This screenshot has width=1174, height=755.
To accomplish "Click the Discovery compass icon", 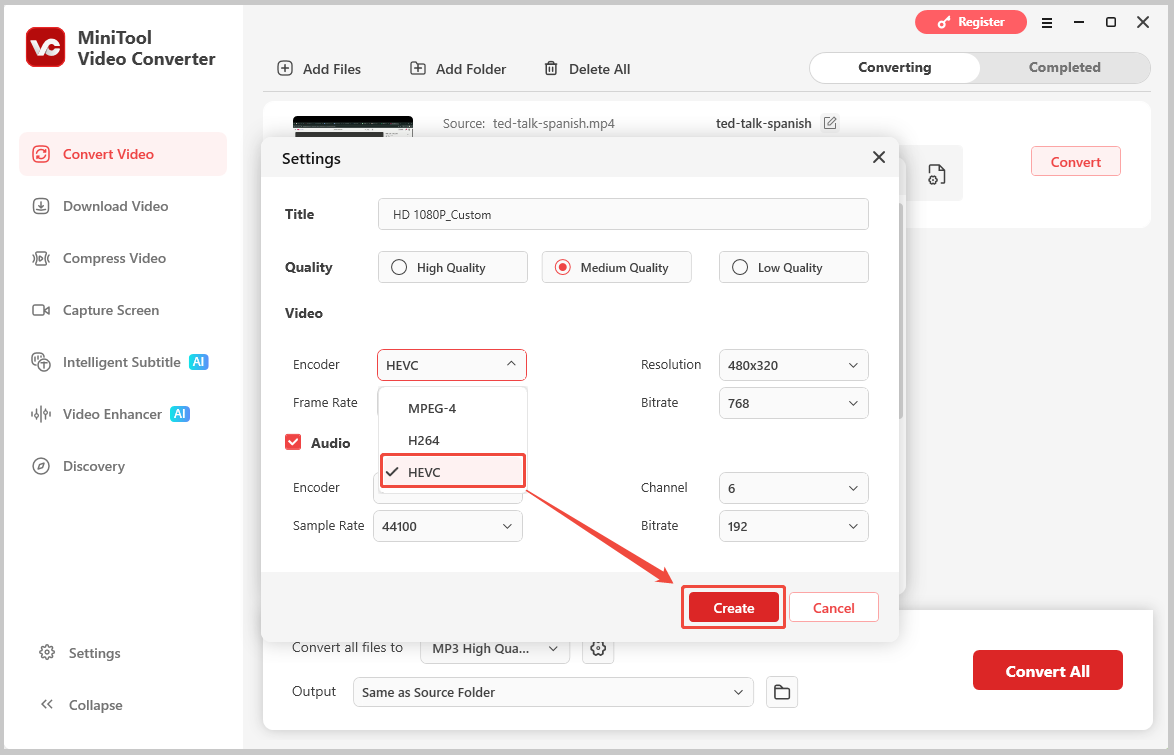I will click(x=41, y=466).
